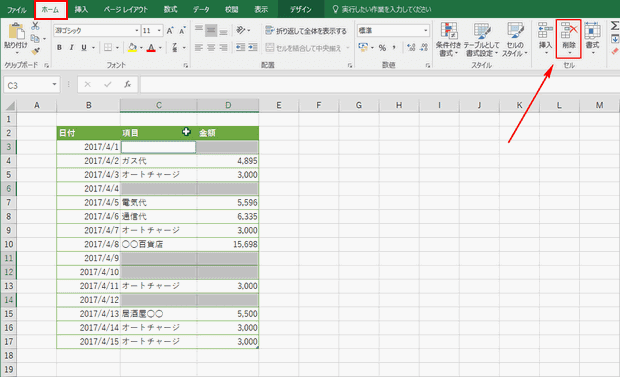Center cell text horizontally
Image resolution: width=620 pixels, height=377 pixels.
[x=211, y=48]
